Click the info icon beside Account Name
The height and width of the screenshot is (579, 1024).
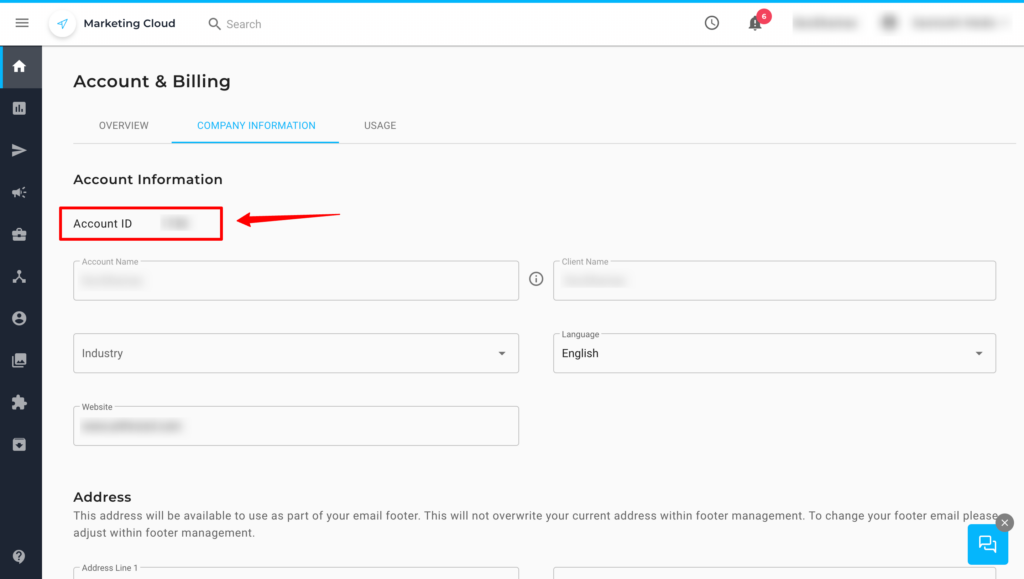pyautogui.click(x=536, y=279)
